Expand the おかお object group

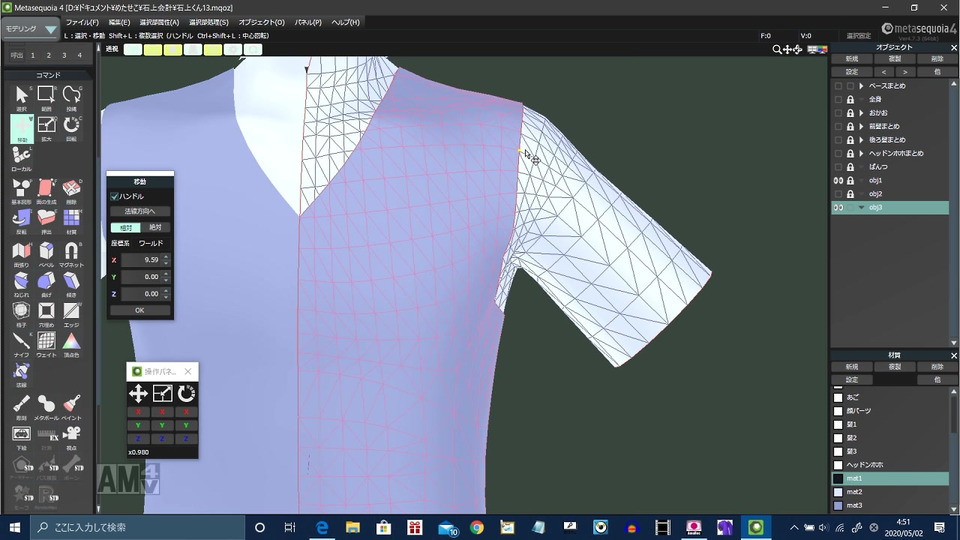[861, 113]
